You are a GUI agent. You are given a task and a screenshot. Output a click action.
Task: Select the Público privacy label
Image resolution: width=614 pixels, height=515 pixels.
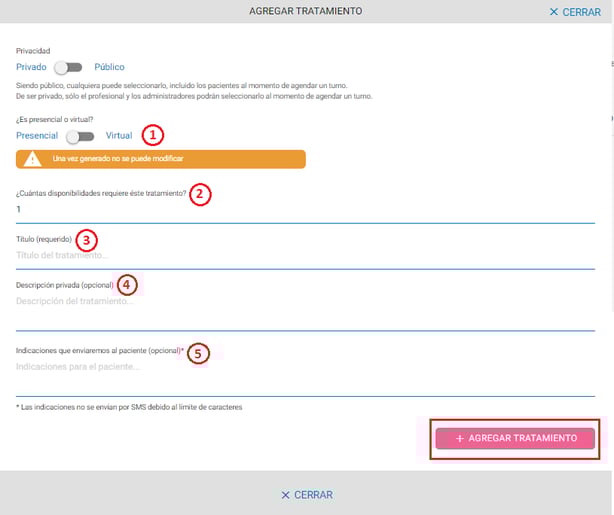coord(109,67)
